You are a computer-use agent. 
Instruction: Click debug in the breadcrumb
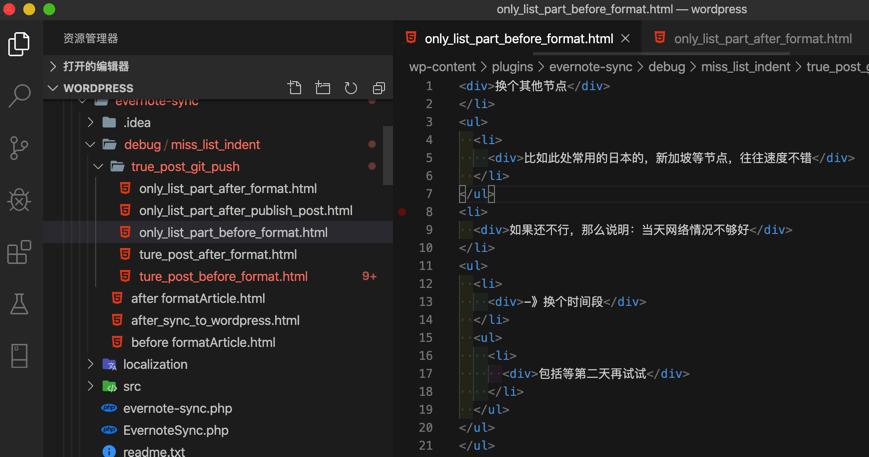[667, 67]
